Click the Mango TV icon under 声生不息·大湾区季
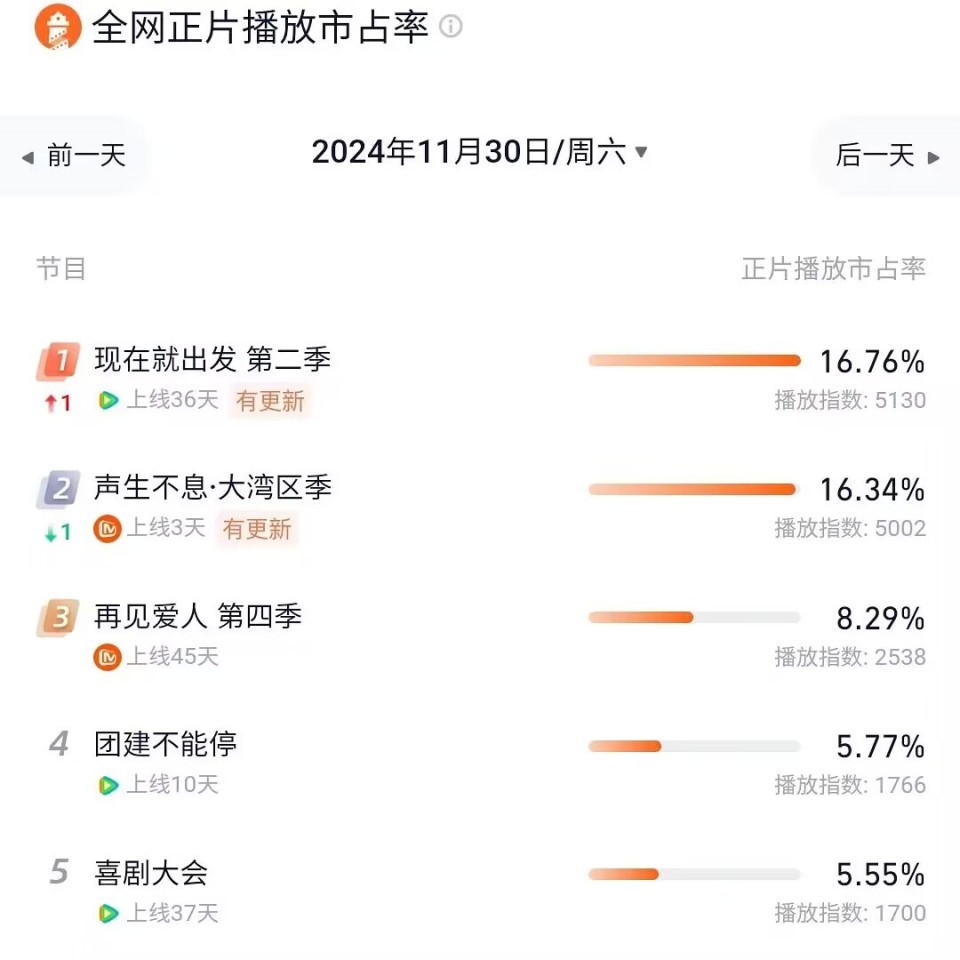The width and height of the screenshot is (960, 960). [107, 529]
